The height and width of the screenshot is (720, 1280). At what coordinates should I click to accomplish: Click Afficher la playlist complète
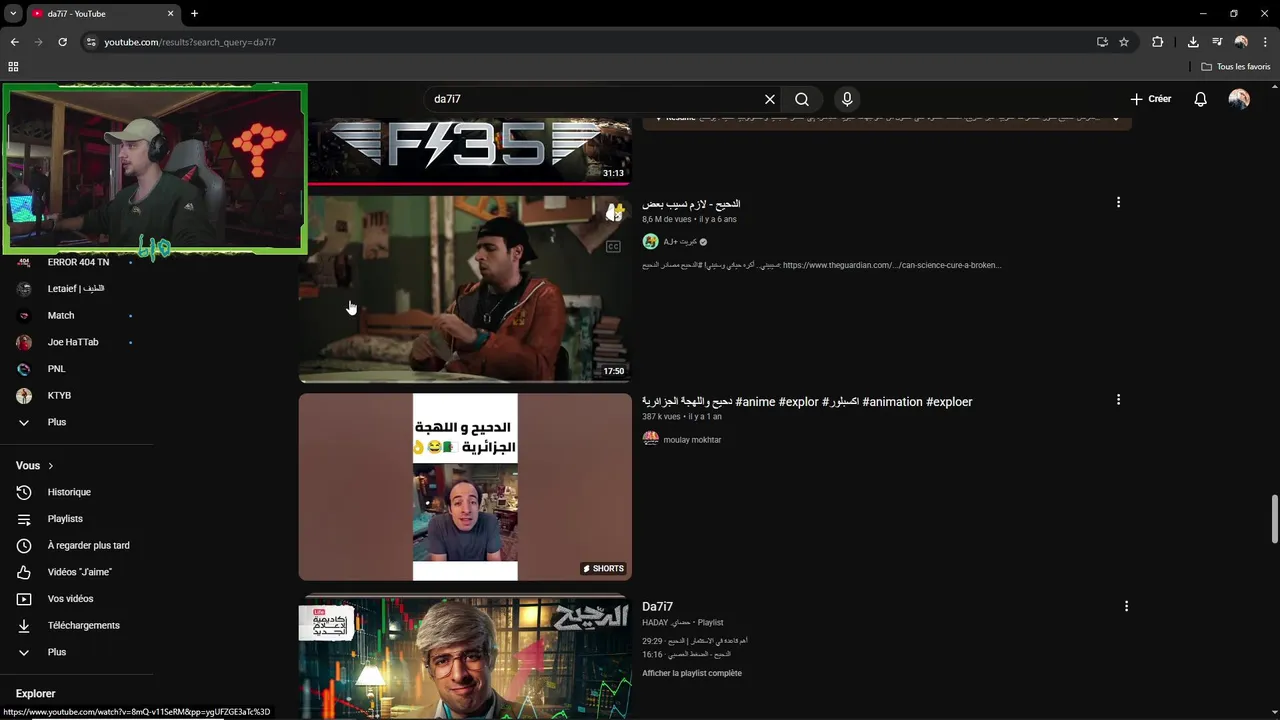pyautogui.click(x=692, y=673)
